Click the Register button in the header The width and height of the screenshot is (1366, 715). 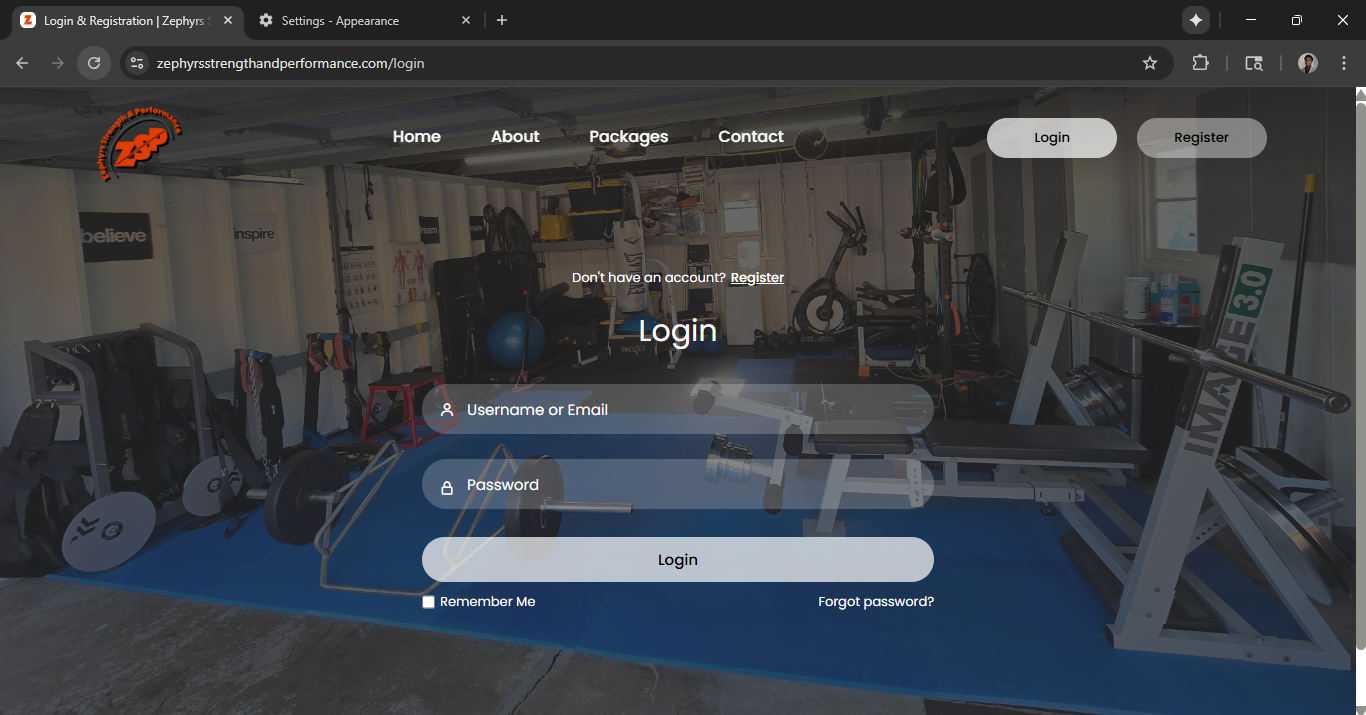1201,137
